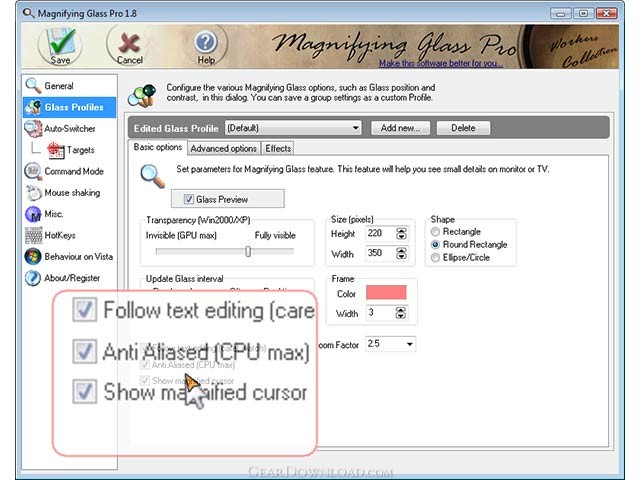Click the About/Register sidebar icon
The height and width of the screenshot is (480, 640).
[x=33, y=278]
